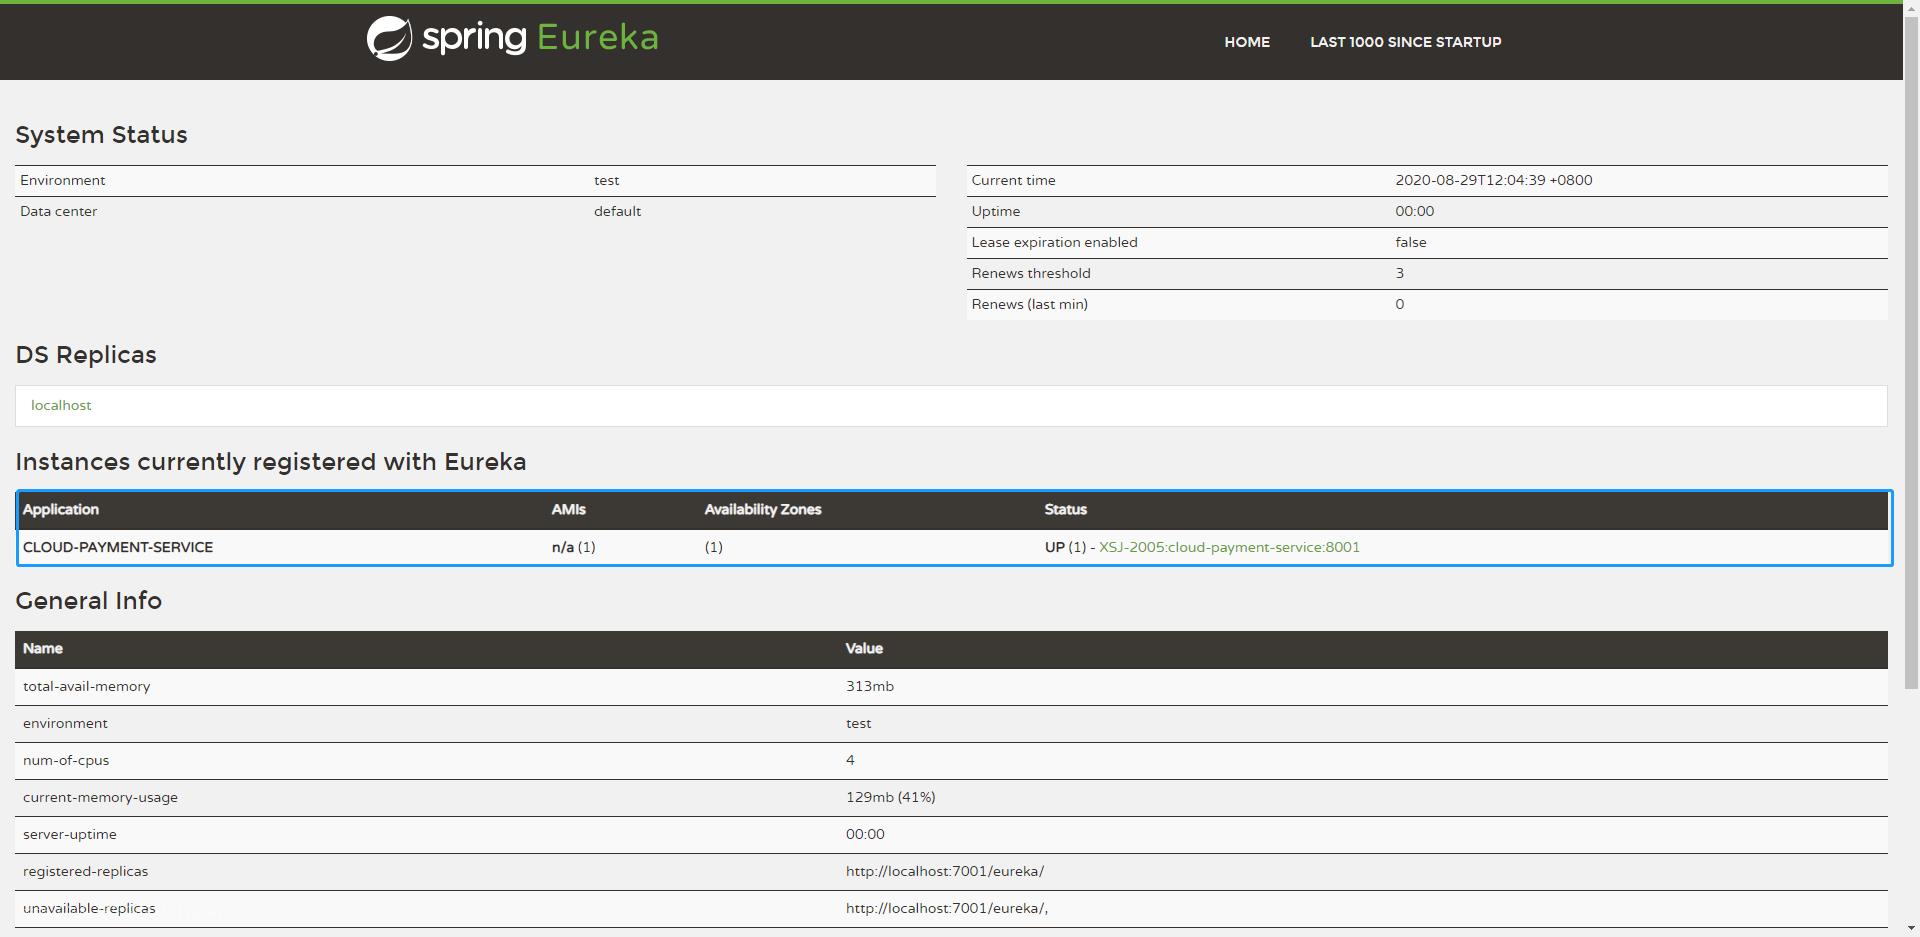
Task: Click the DS Replicas heading
Action: 86,355
